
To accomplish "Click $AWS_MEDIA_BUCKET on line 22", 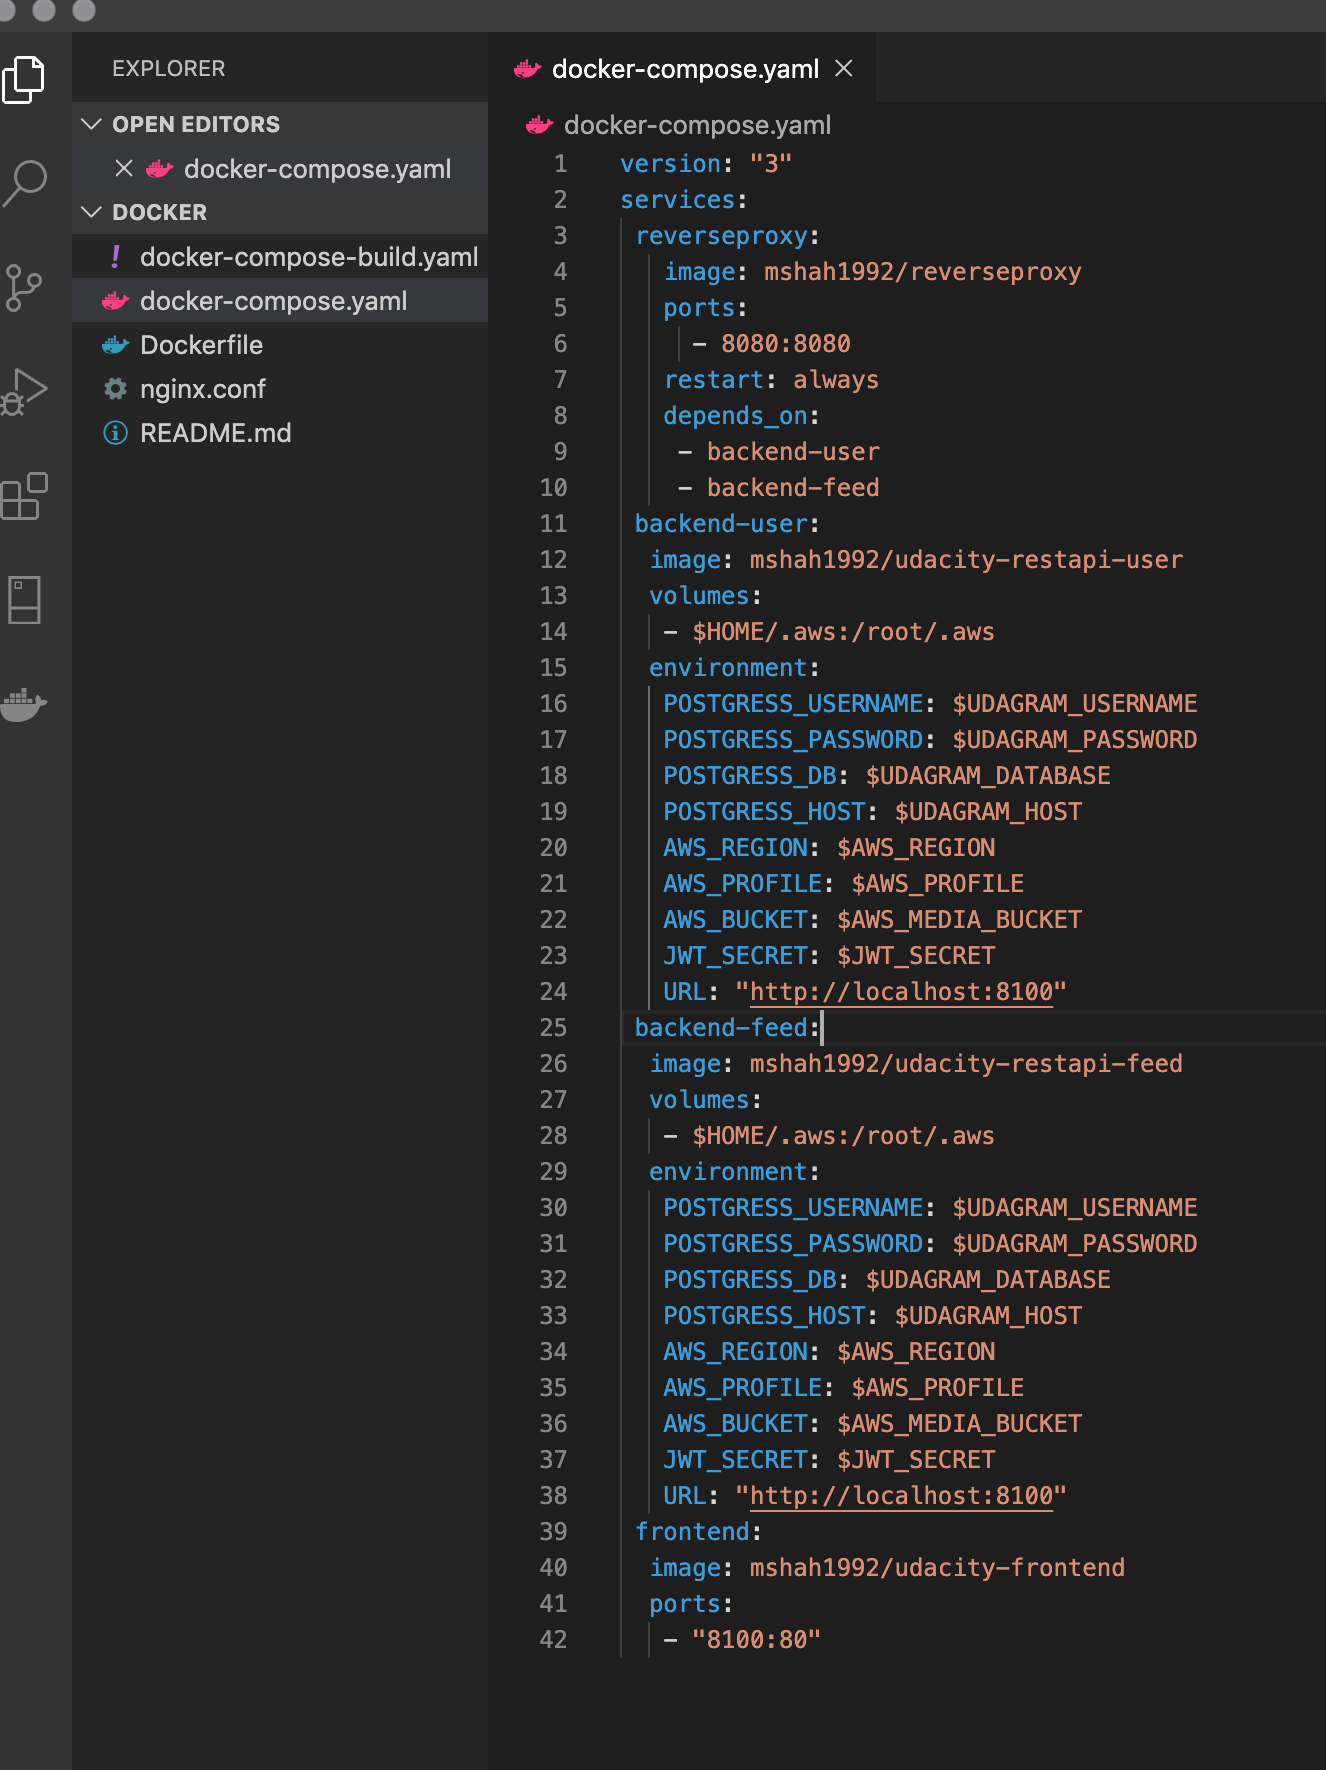I will pyautogui.click(x=959, y=919).
